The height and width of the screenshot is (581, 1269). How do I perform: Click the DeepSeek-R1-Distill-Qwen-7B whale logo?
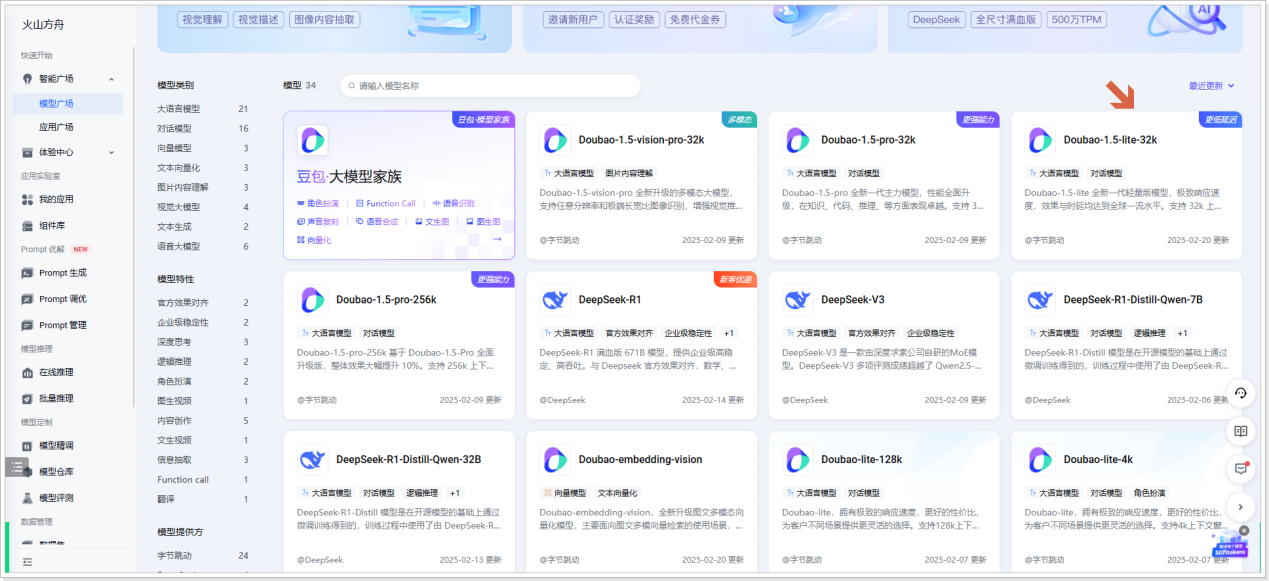point(1041,299)
